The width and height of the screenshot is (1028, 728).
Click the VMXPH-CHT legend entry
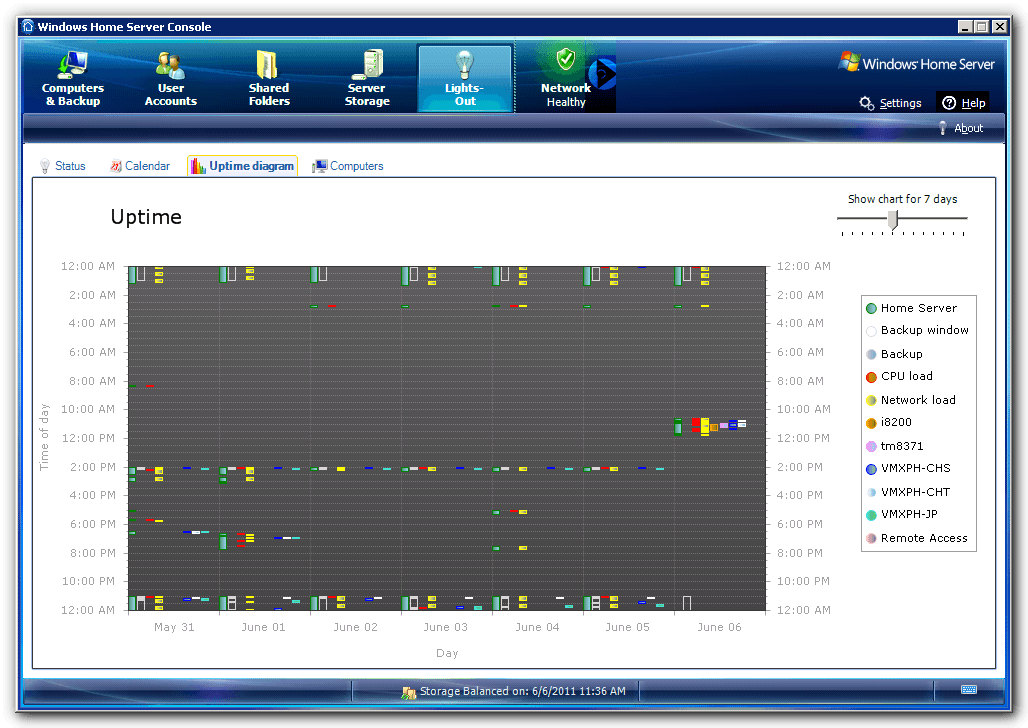[909, 492]
